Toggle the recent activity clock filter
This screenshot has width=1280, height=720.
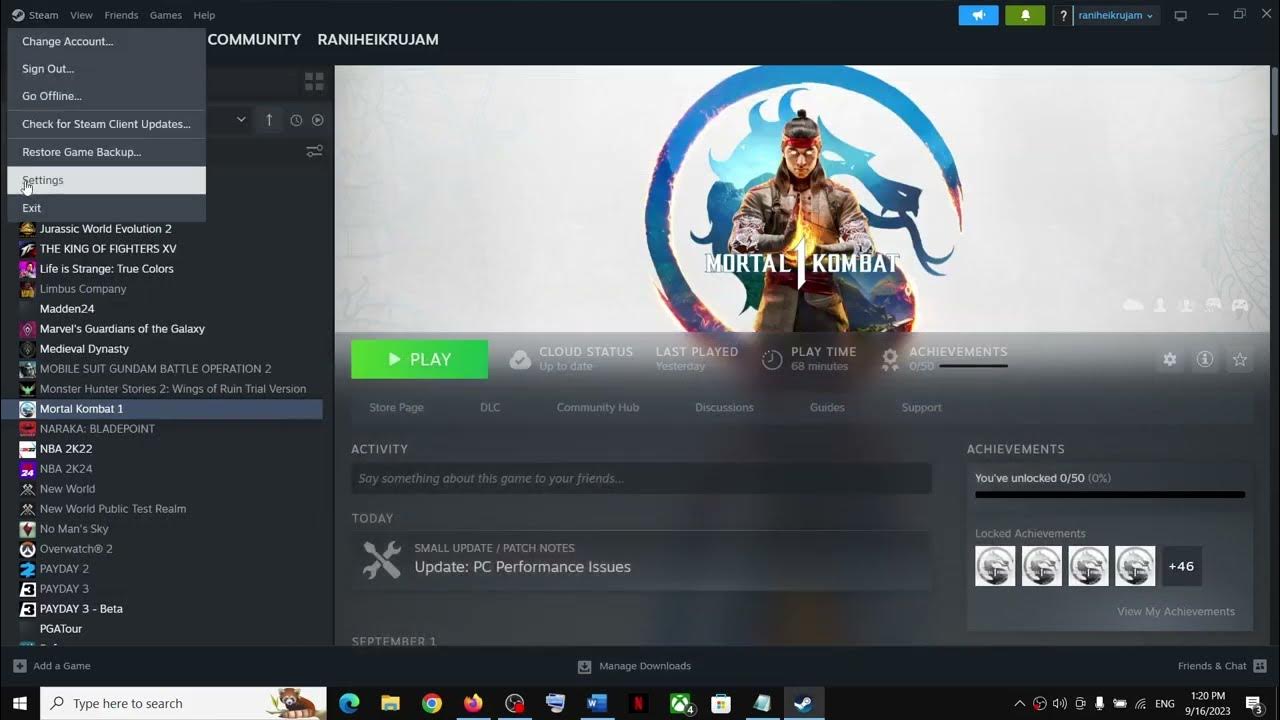pos(296,120)
